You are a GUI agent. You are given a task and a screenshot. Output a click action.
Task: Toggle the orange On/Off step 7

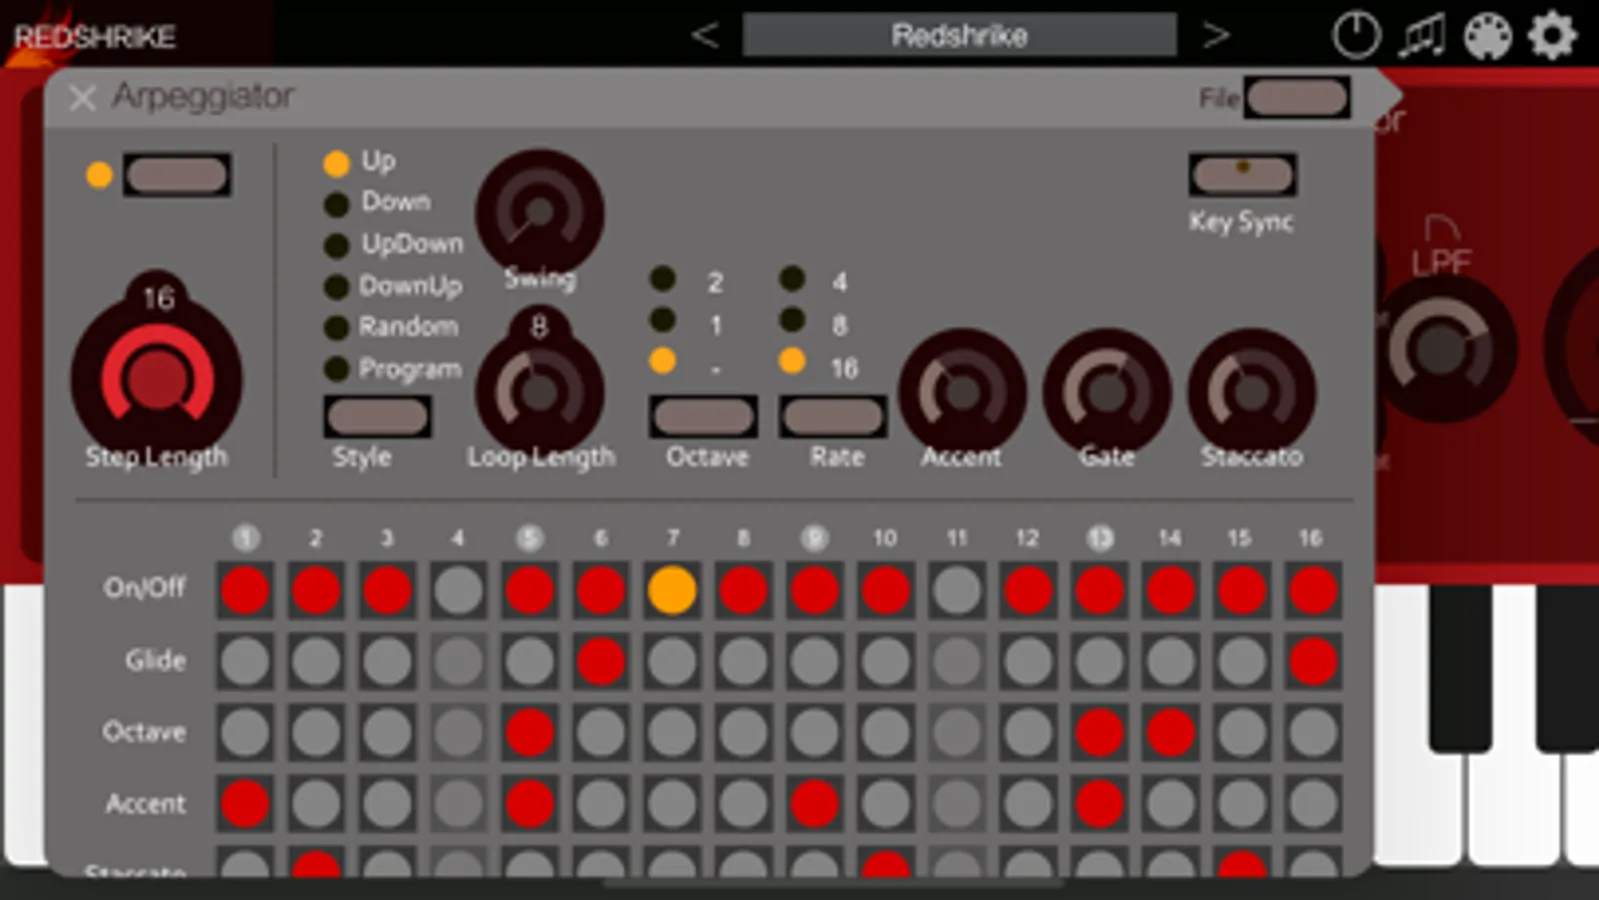[672, 589]
